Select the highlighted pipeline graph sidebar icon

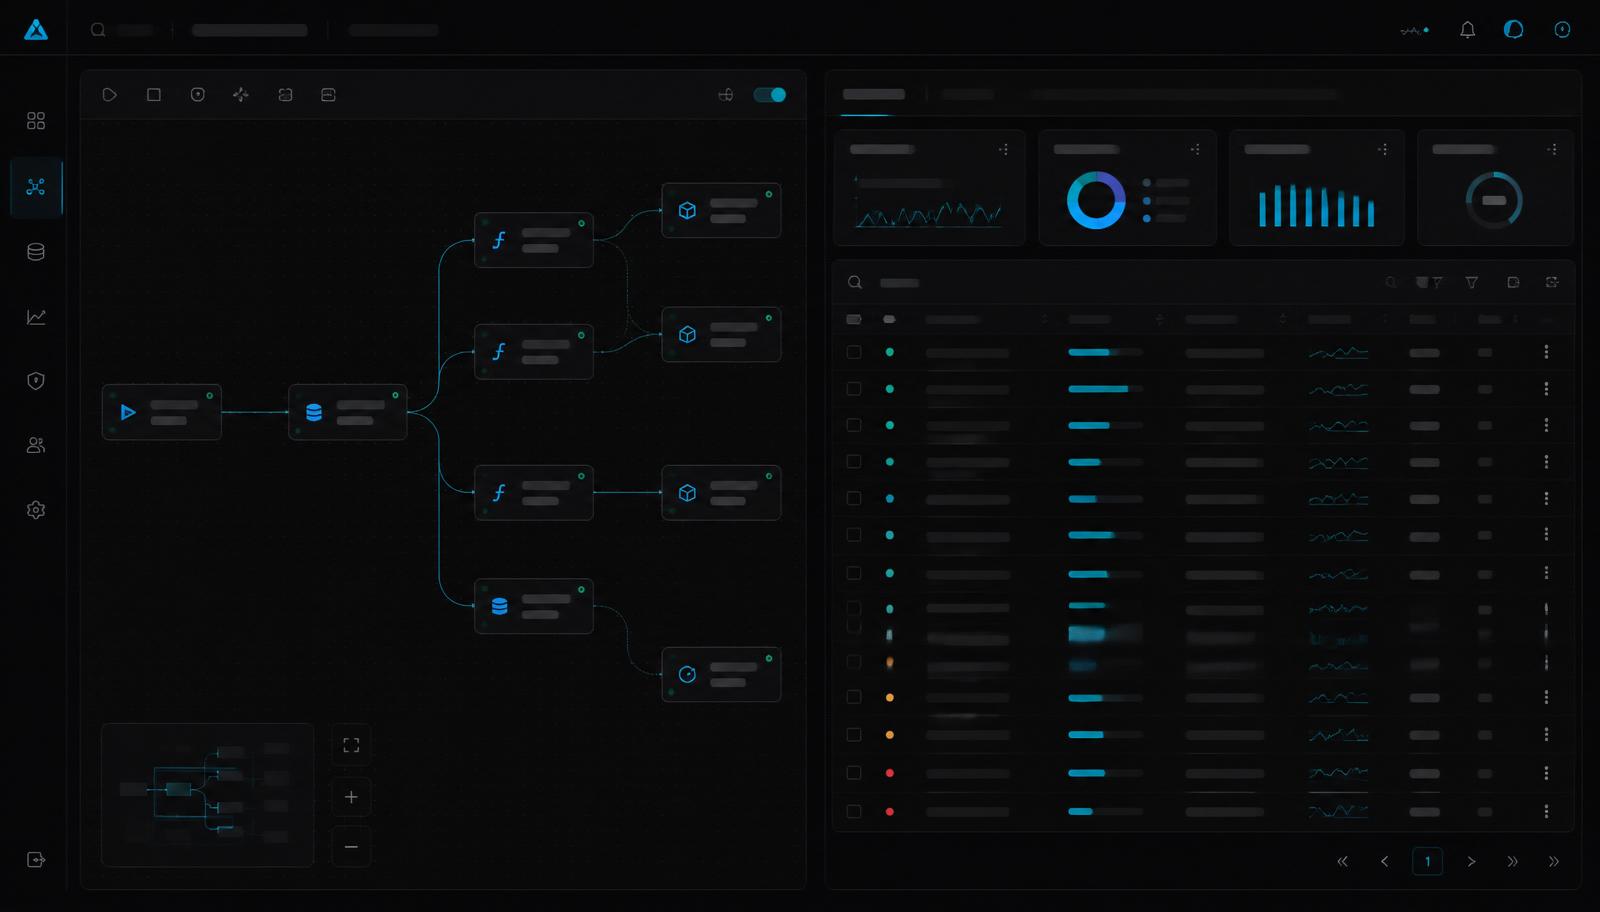[x=36, y=187]
